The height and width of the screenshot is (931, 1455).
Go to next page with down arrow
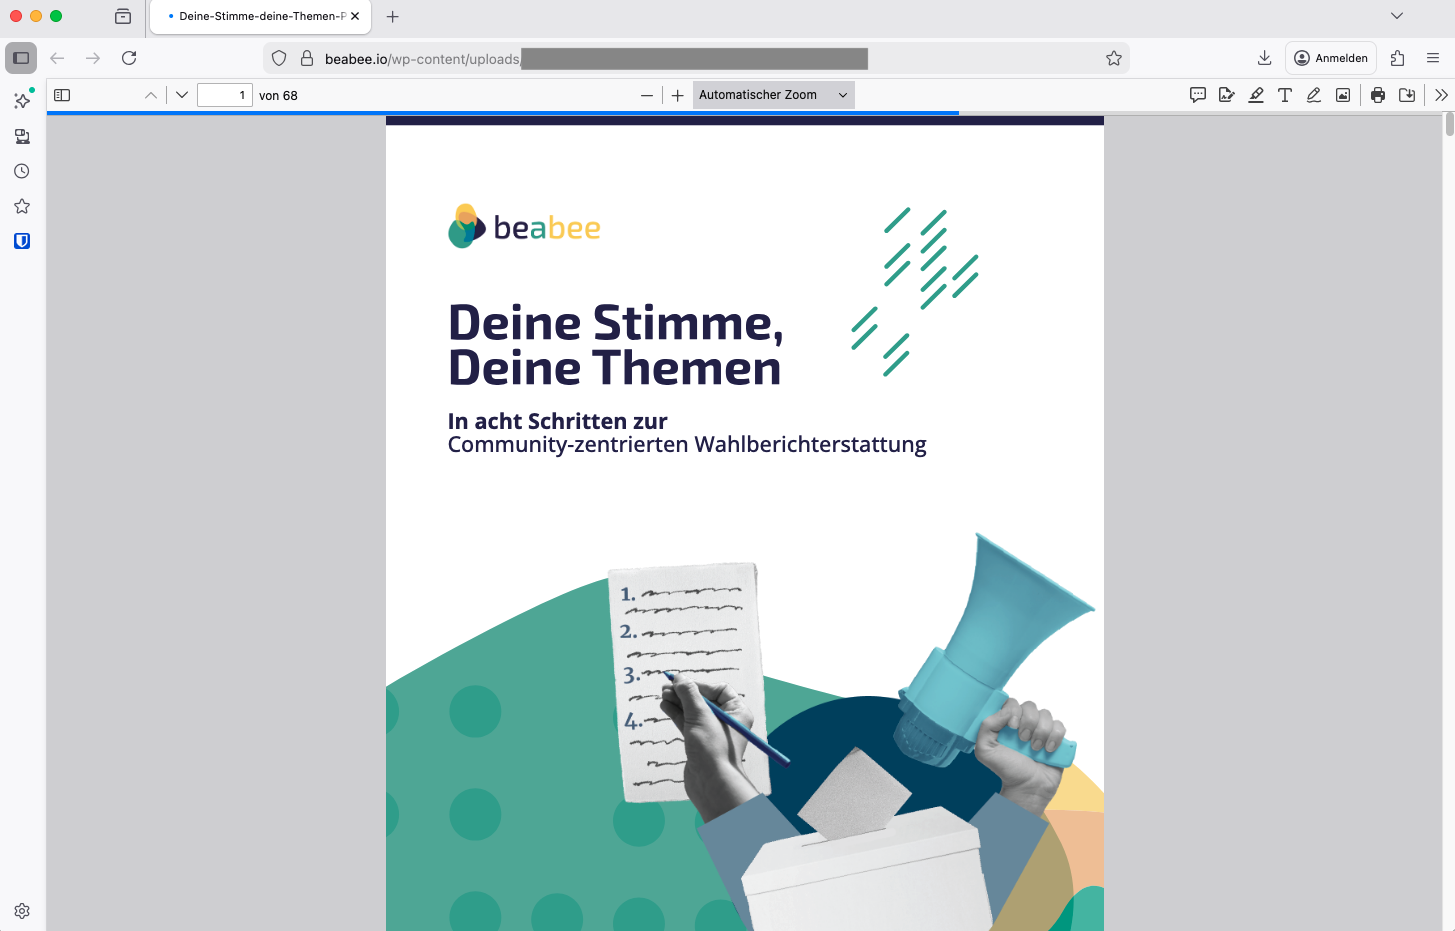182,95
